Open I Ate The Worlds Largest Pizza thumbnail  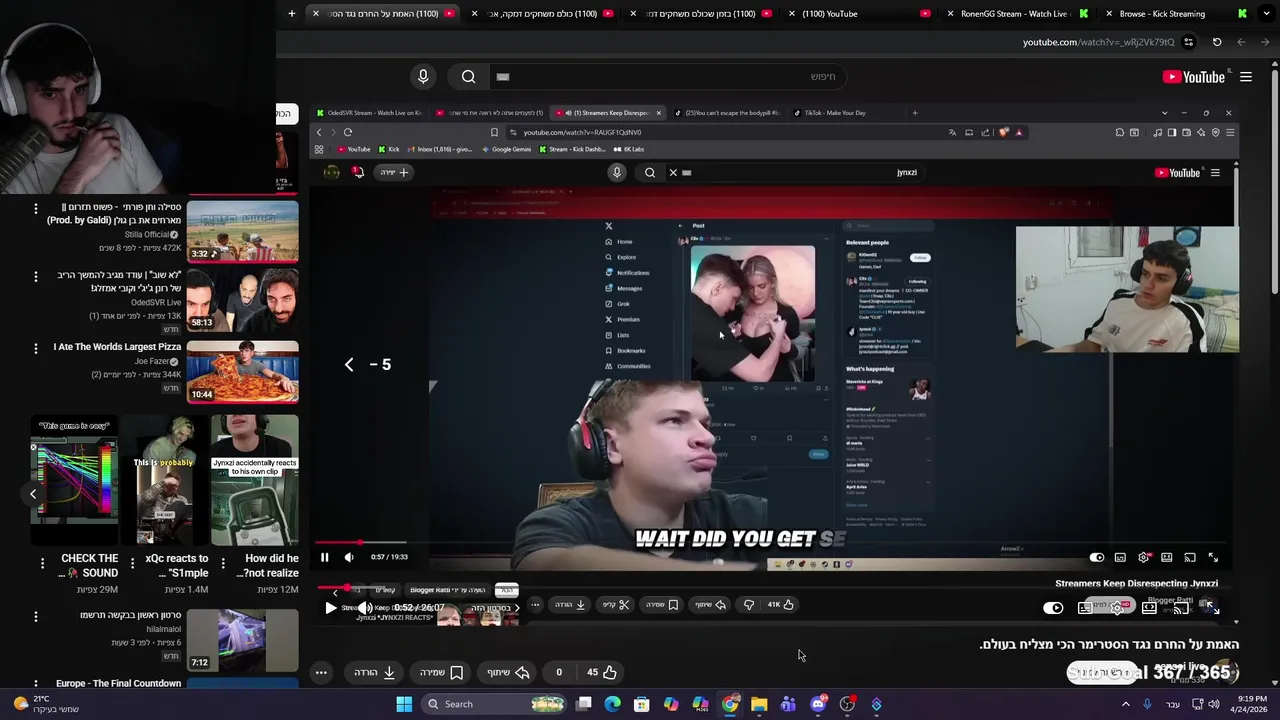242,371
